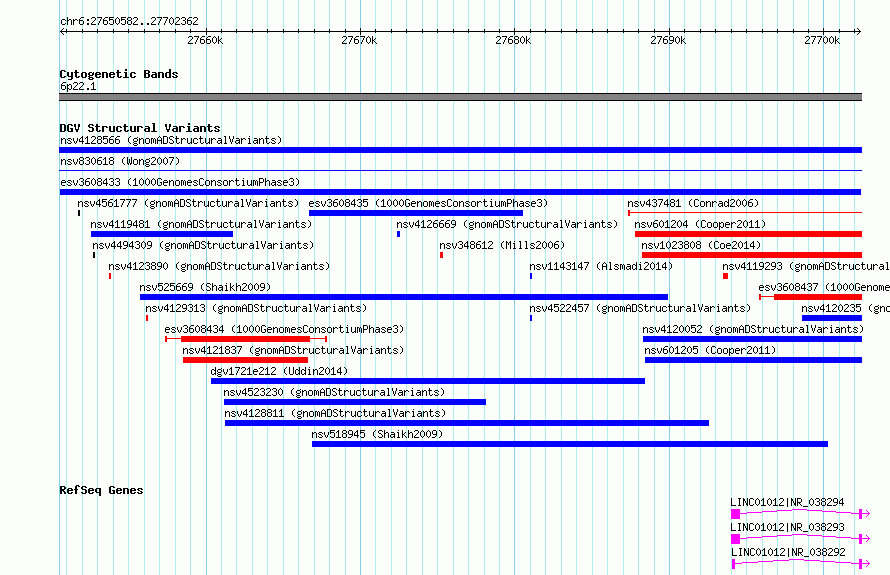This screenshot has height=575, width=890.
Task: Select the nsv518945 blue variant bar
Action: click(570, 444)
